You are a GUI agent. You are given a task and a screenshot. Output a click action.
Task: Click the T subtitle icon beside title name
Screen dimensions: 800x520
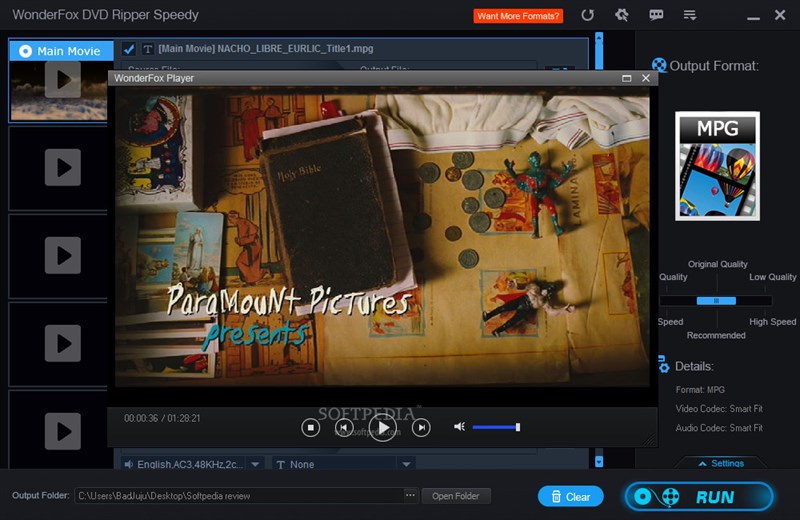click(147, 49)
